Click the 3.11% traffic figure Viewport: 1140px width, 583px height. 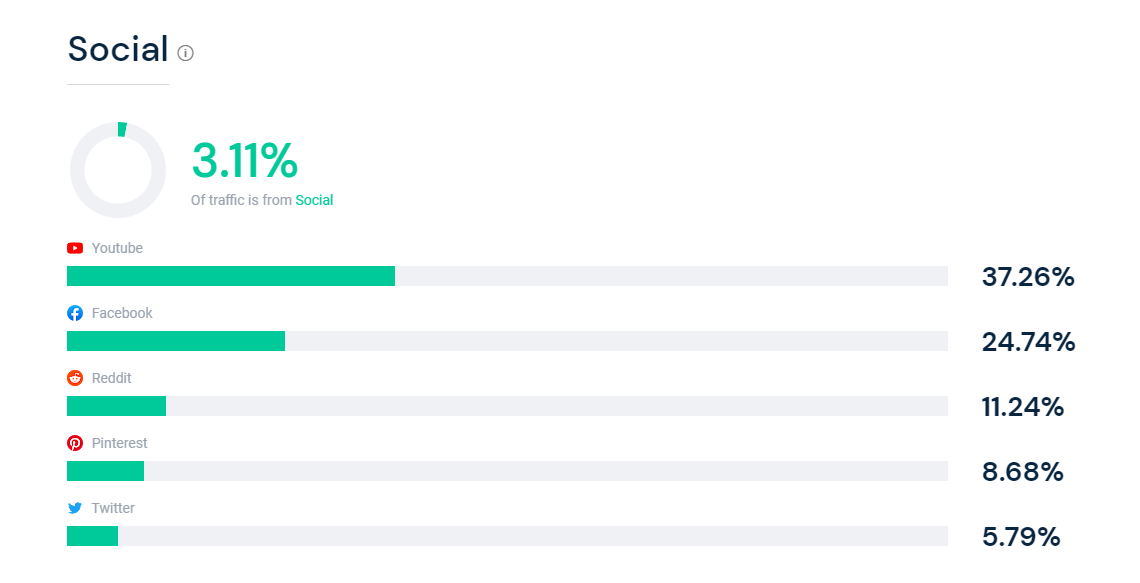[245, 161]
